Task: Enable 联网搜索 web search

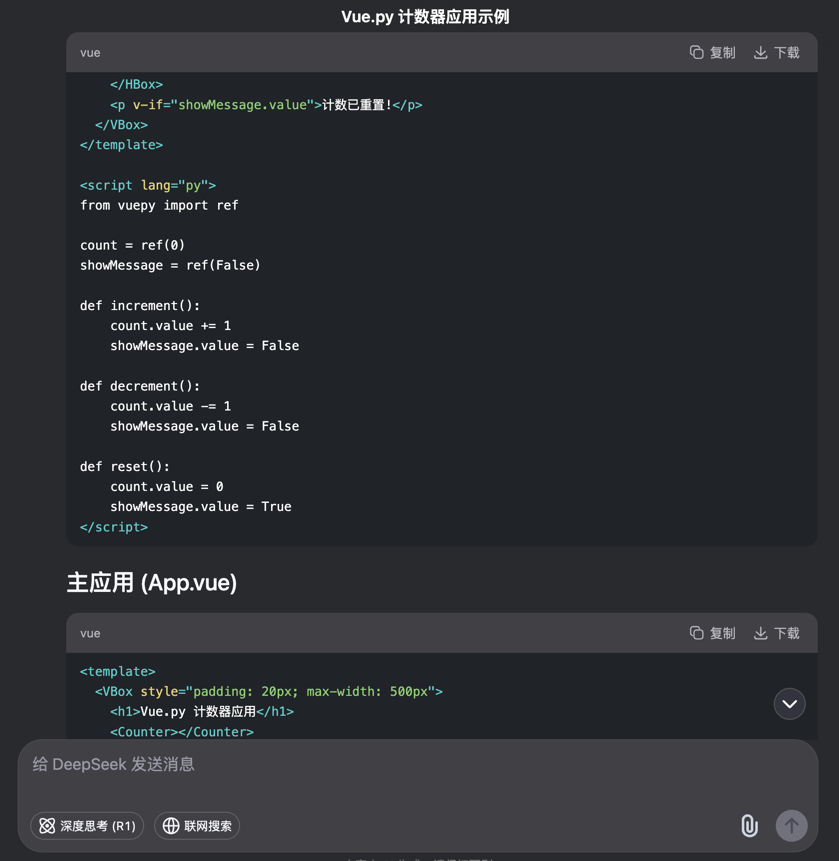Action: [197, 826]
